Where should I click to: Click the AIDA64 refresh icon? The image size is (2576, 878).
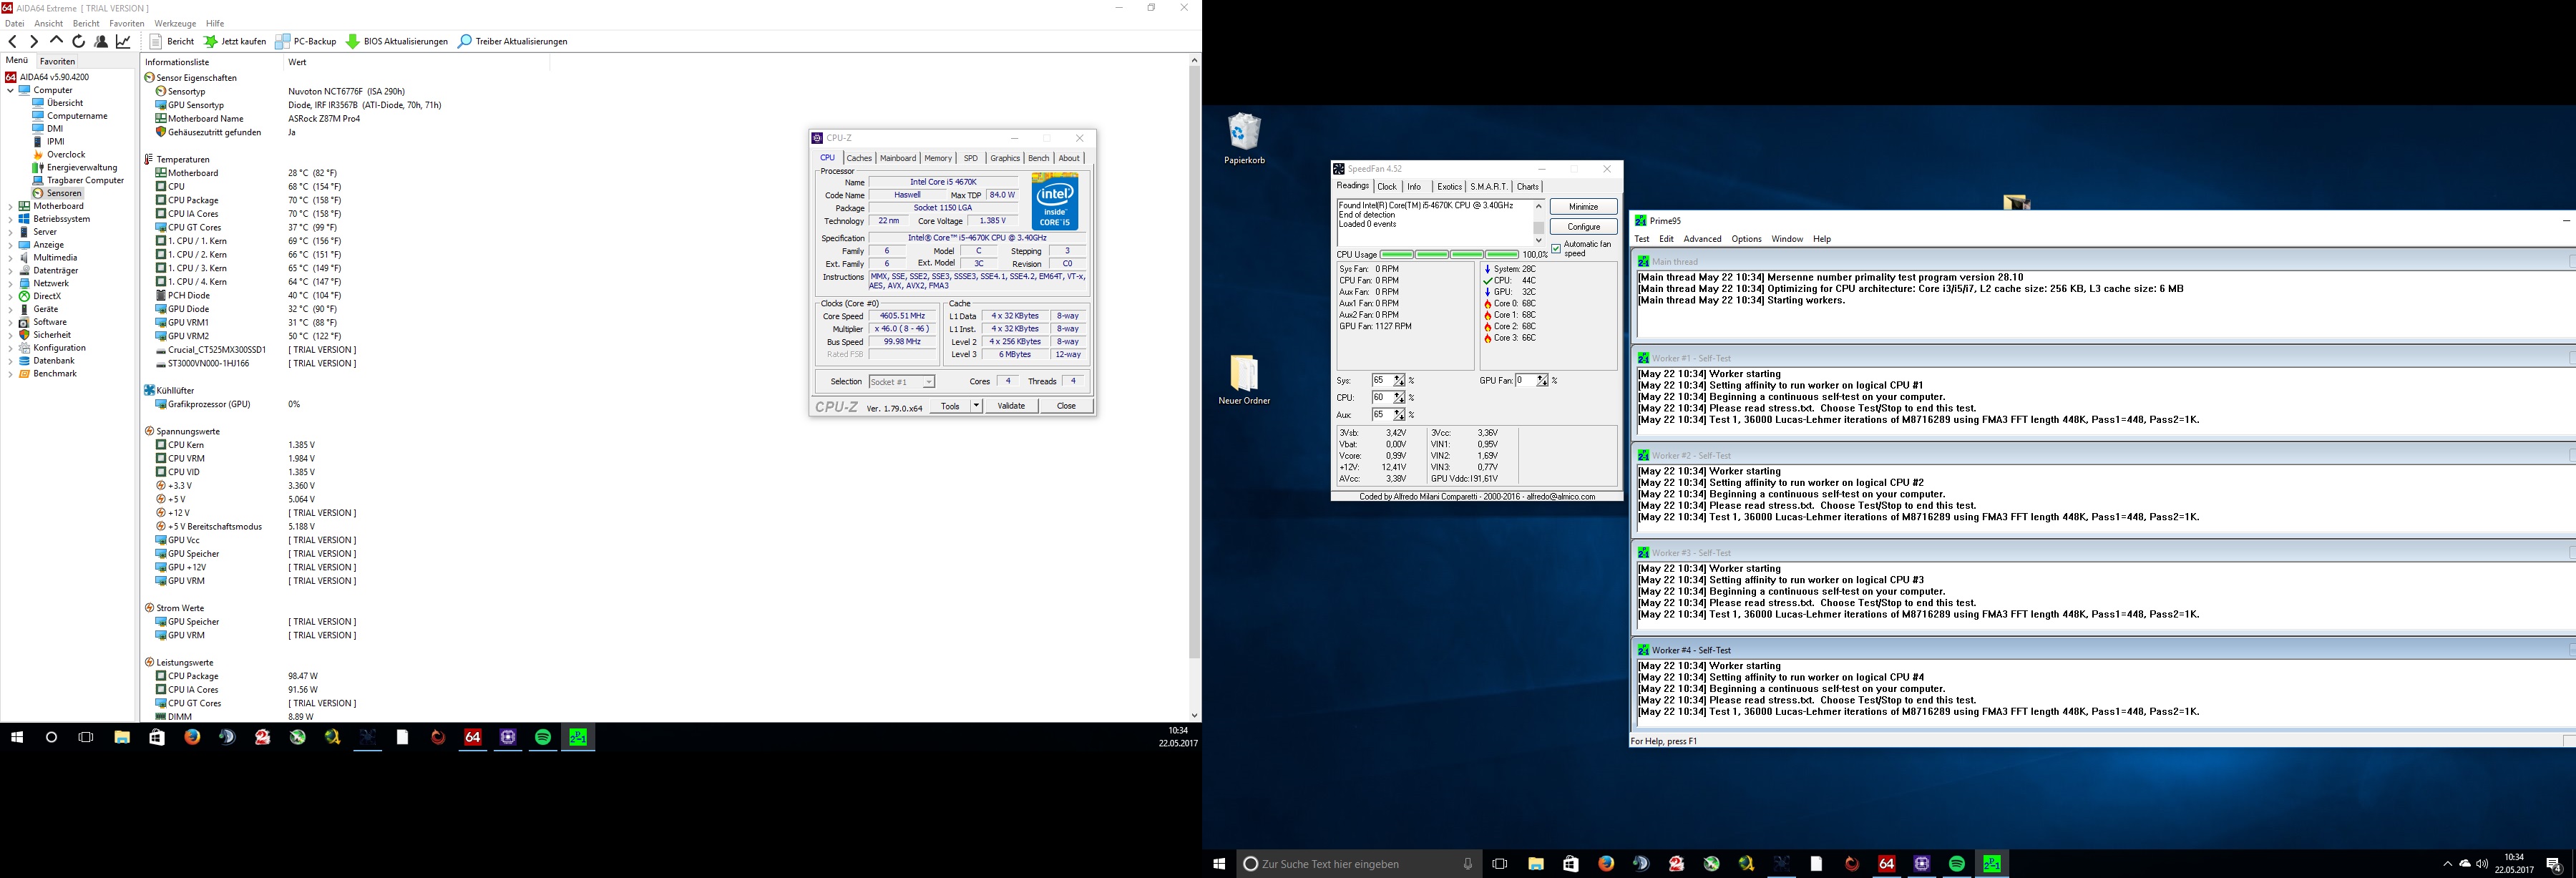[x=78, y=41]
